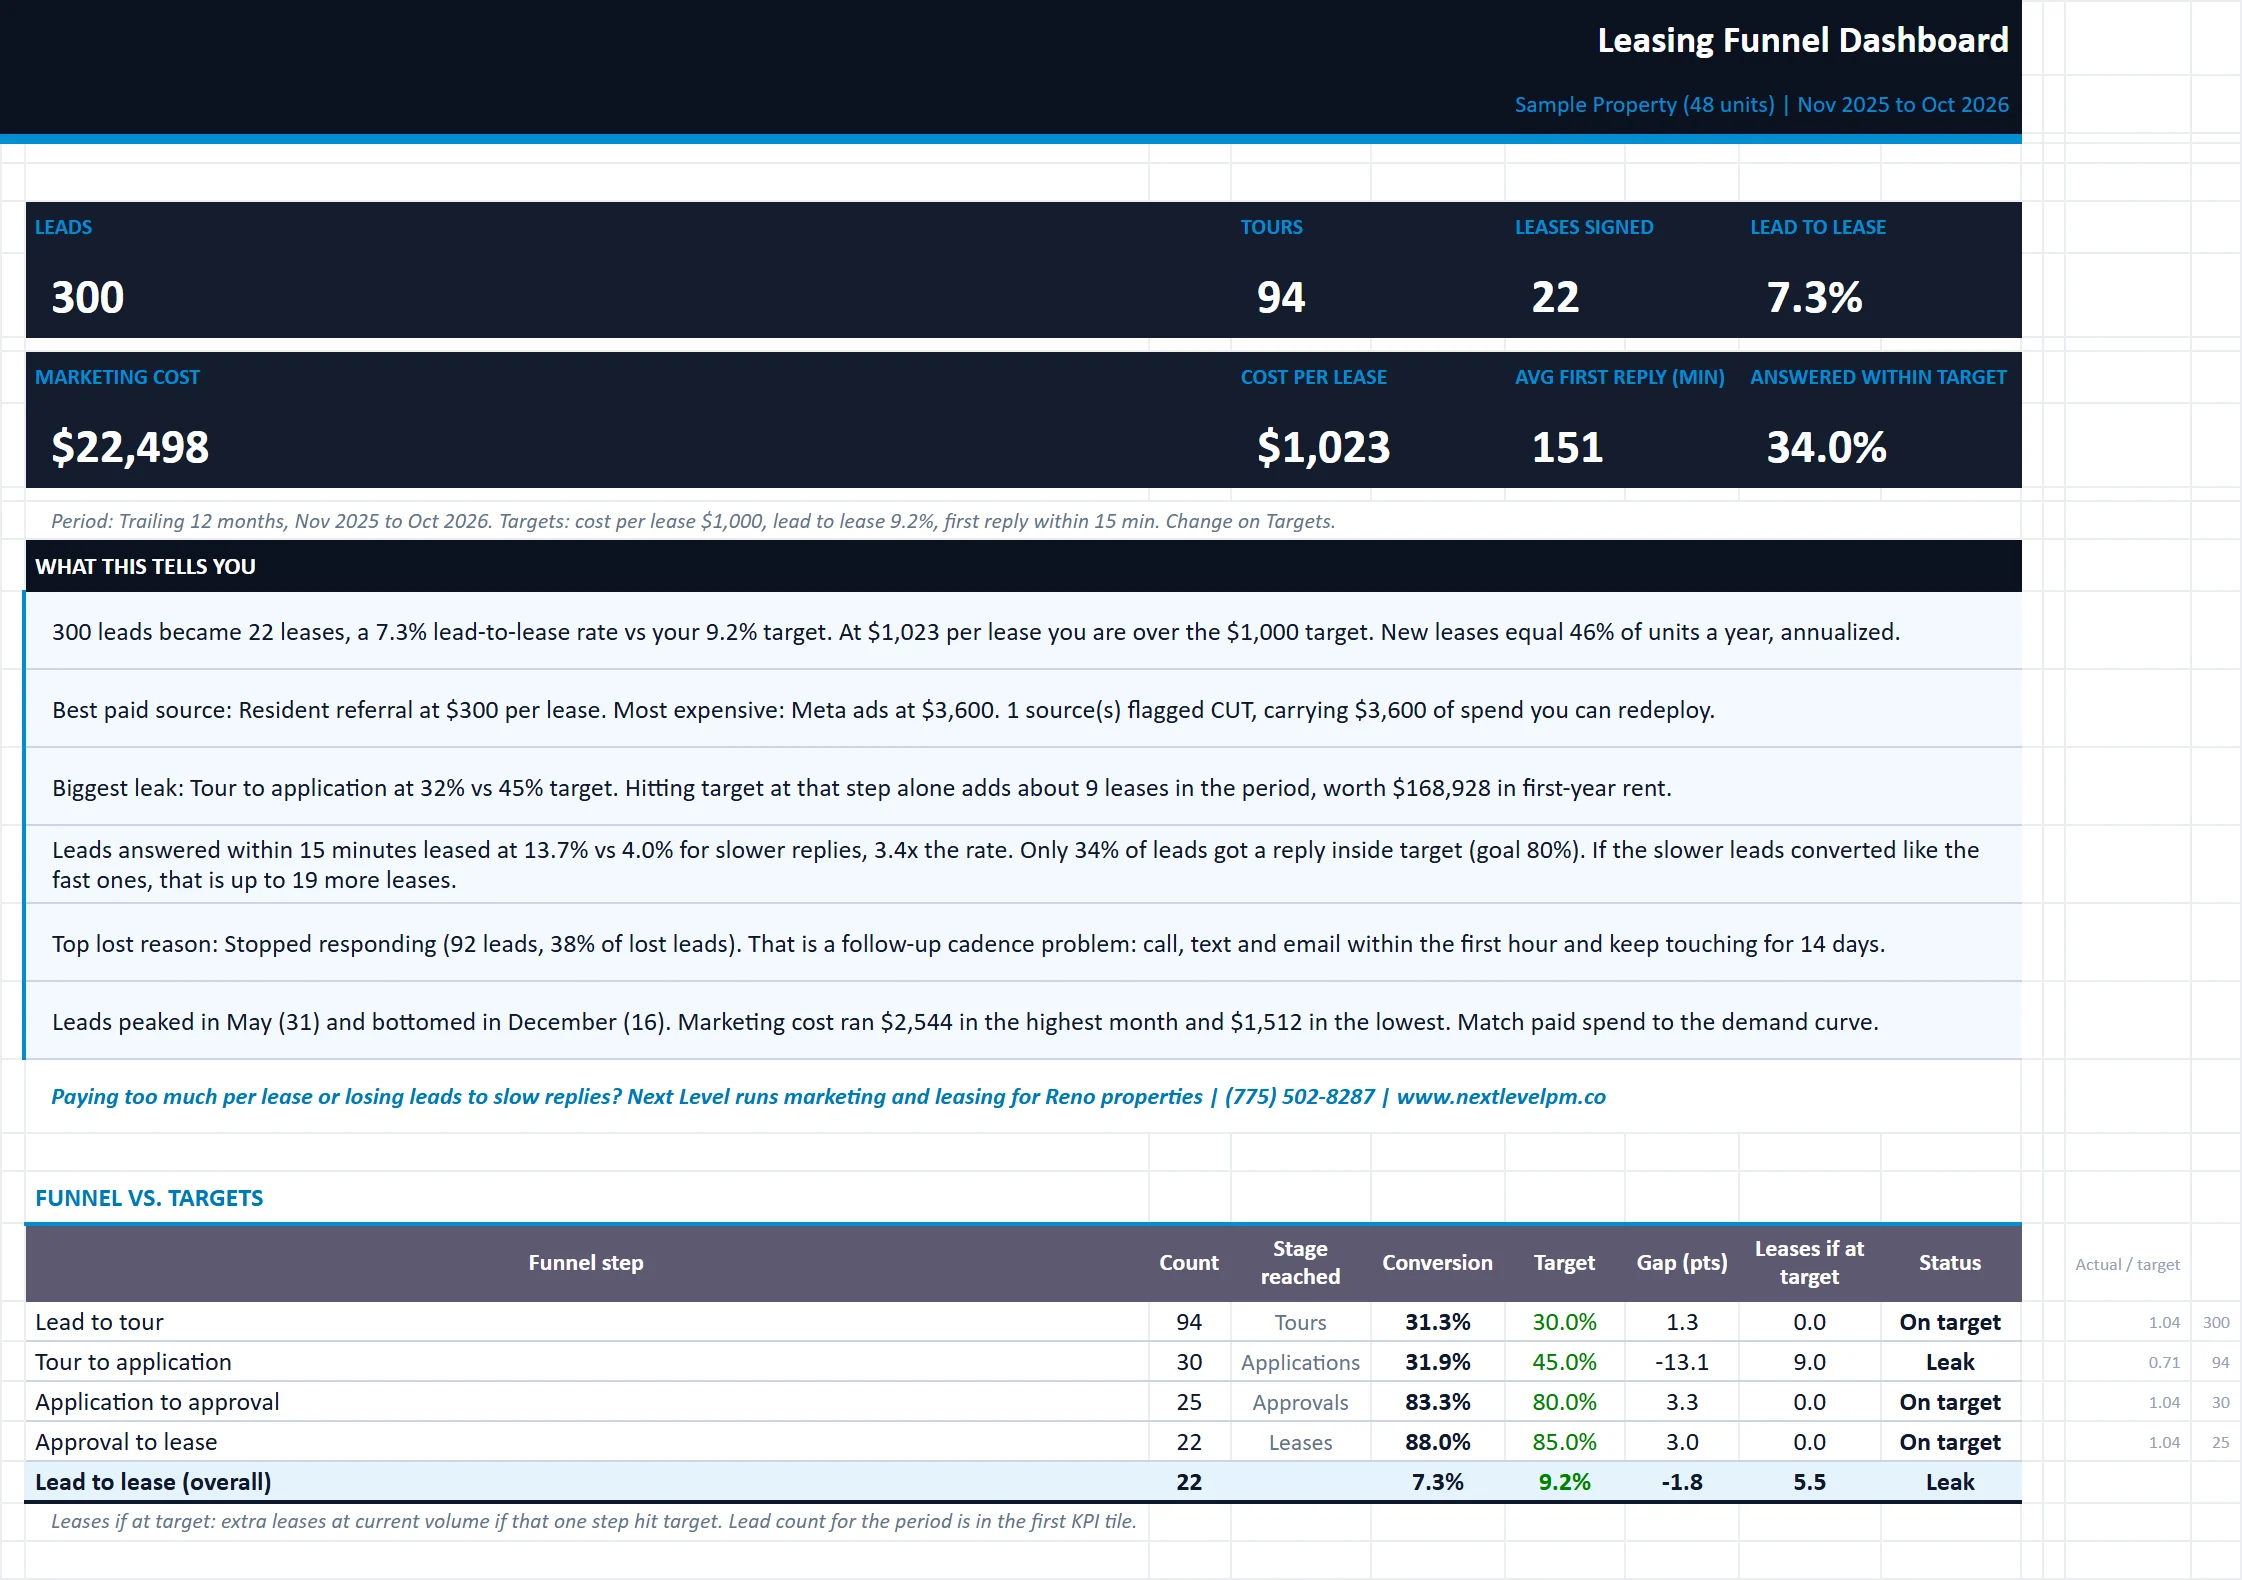Image resolution: width=2242 pixels, height=1580 pixels.
Task: Click the Marketing Cost $22,498 value
Action: (x=130, y=447)
